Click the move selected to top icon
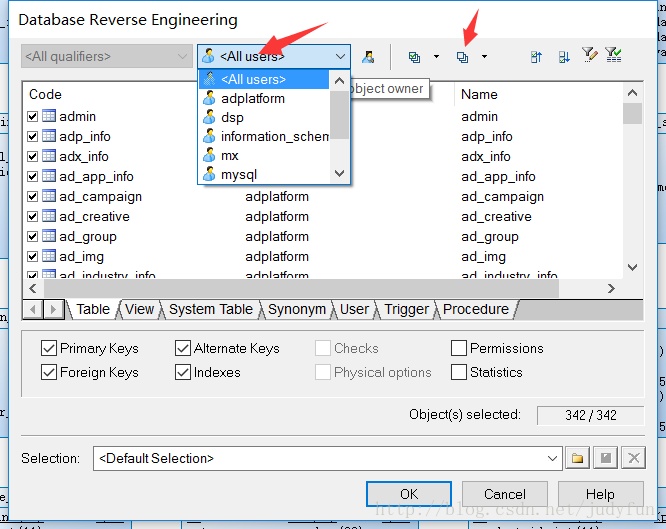The height and width of the screenshot is (529, 666). click(536, 57)
